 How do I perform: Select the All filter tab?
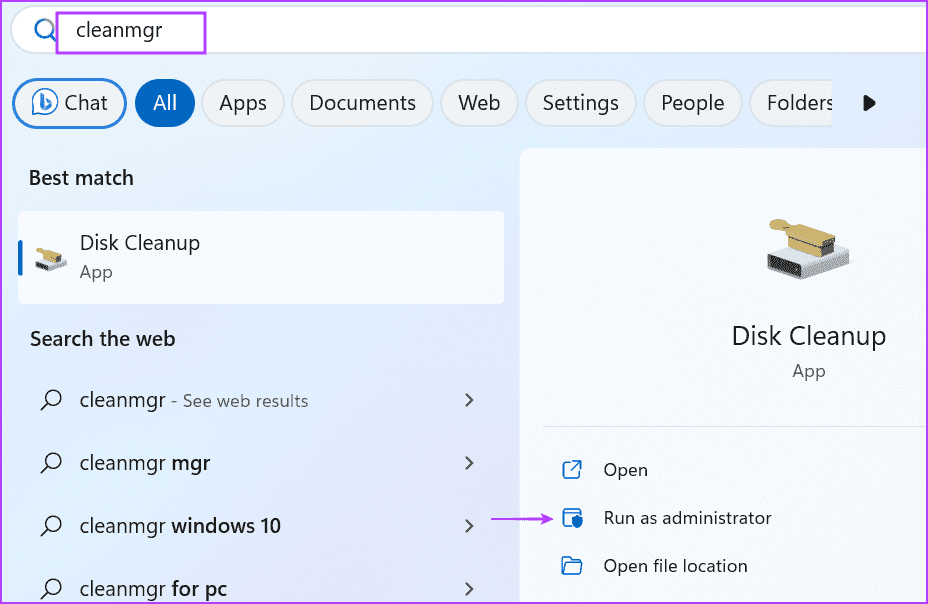click(x=165, y=103)
